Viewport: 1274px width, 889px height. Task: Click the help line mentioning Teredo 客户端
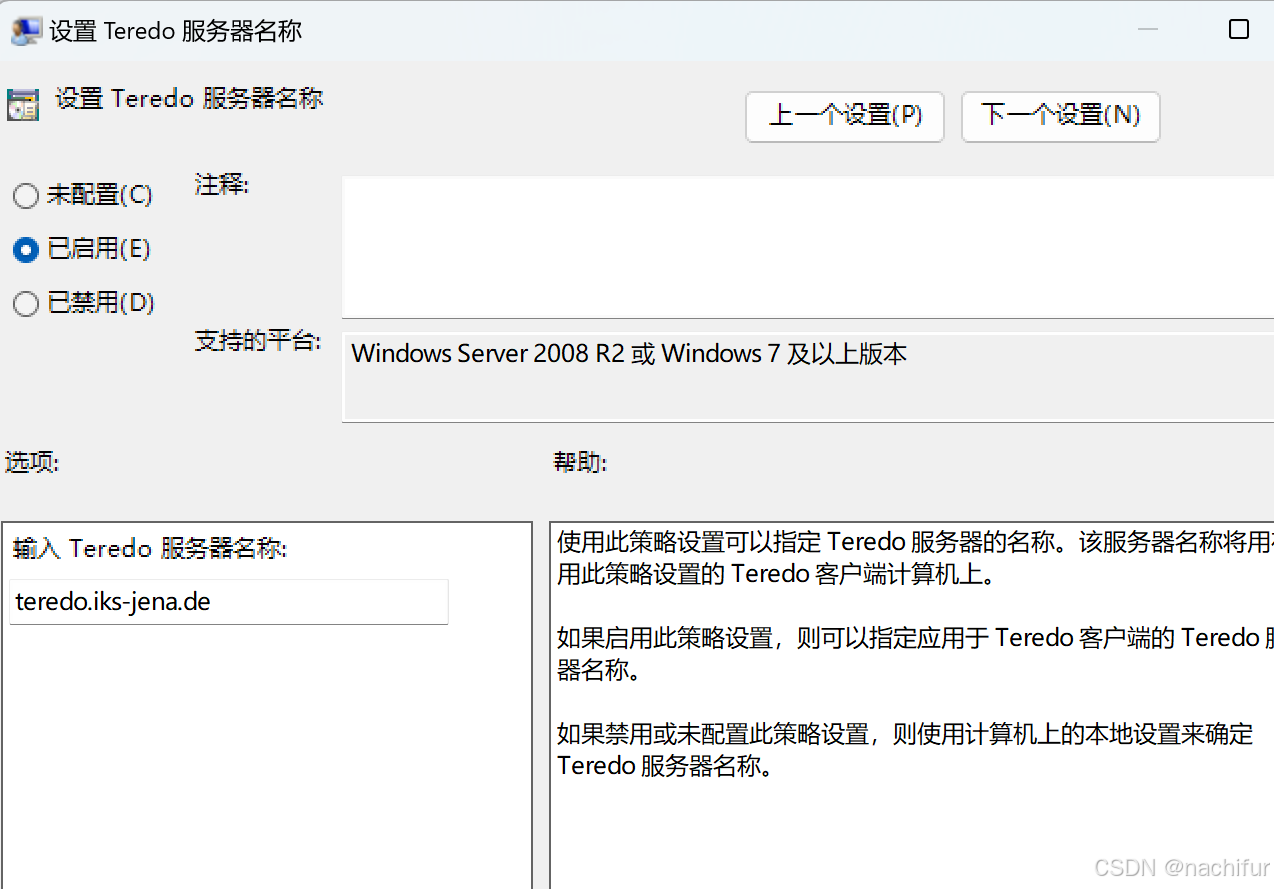900,653
